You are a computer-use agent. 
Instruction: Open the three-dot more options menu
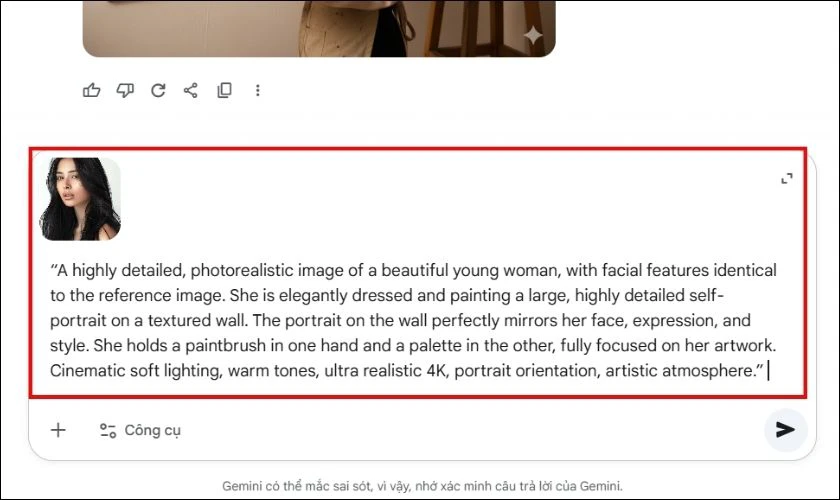[257, 90]
